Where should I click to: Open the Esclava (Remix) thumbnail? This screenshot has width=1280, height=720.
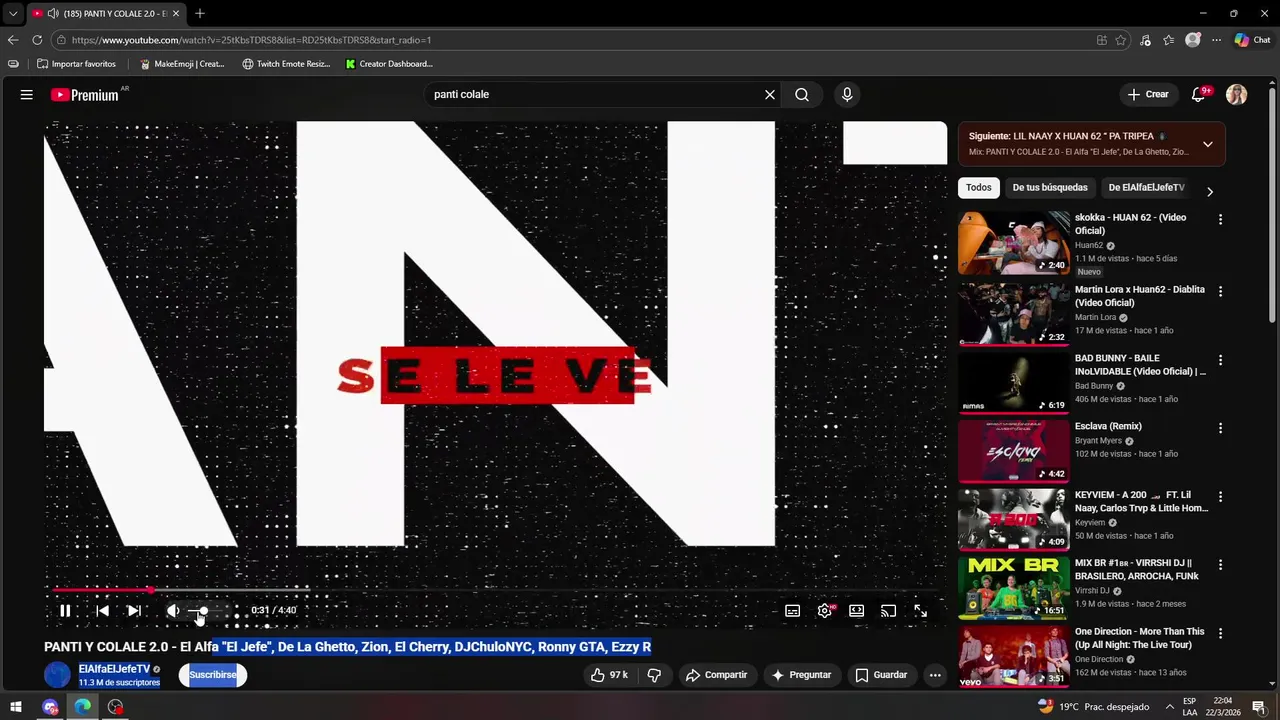(x=1014, y=450)
